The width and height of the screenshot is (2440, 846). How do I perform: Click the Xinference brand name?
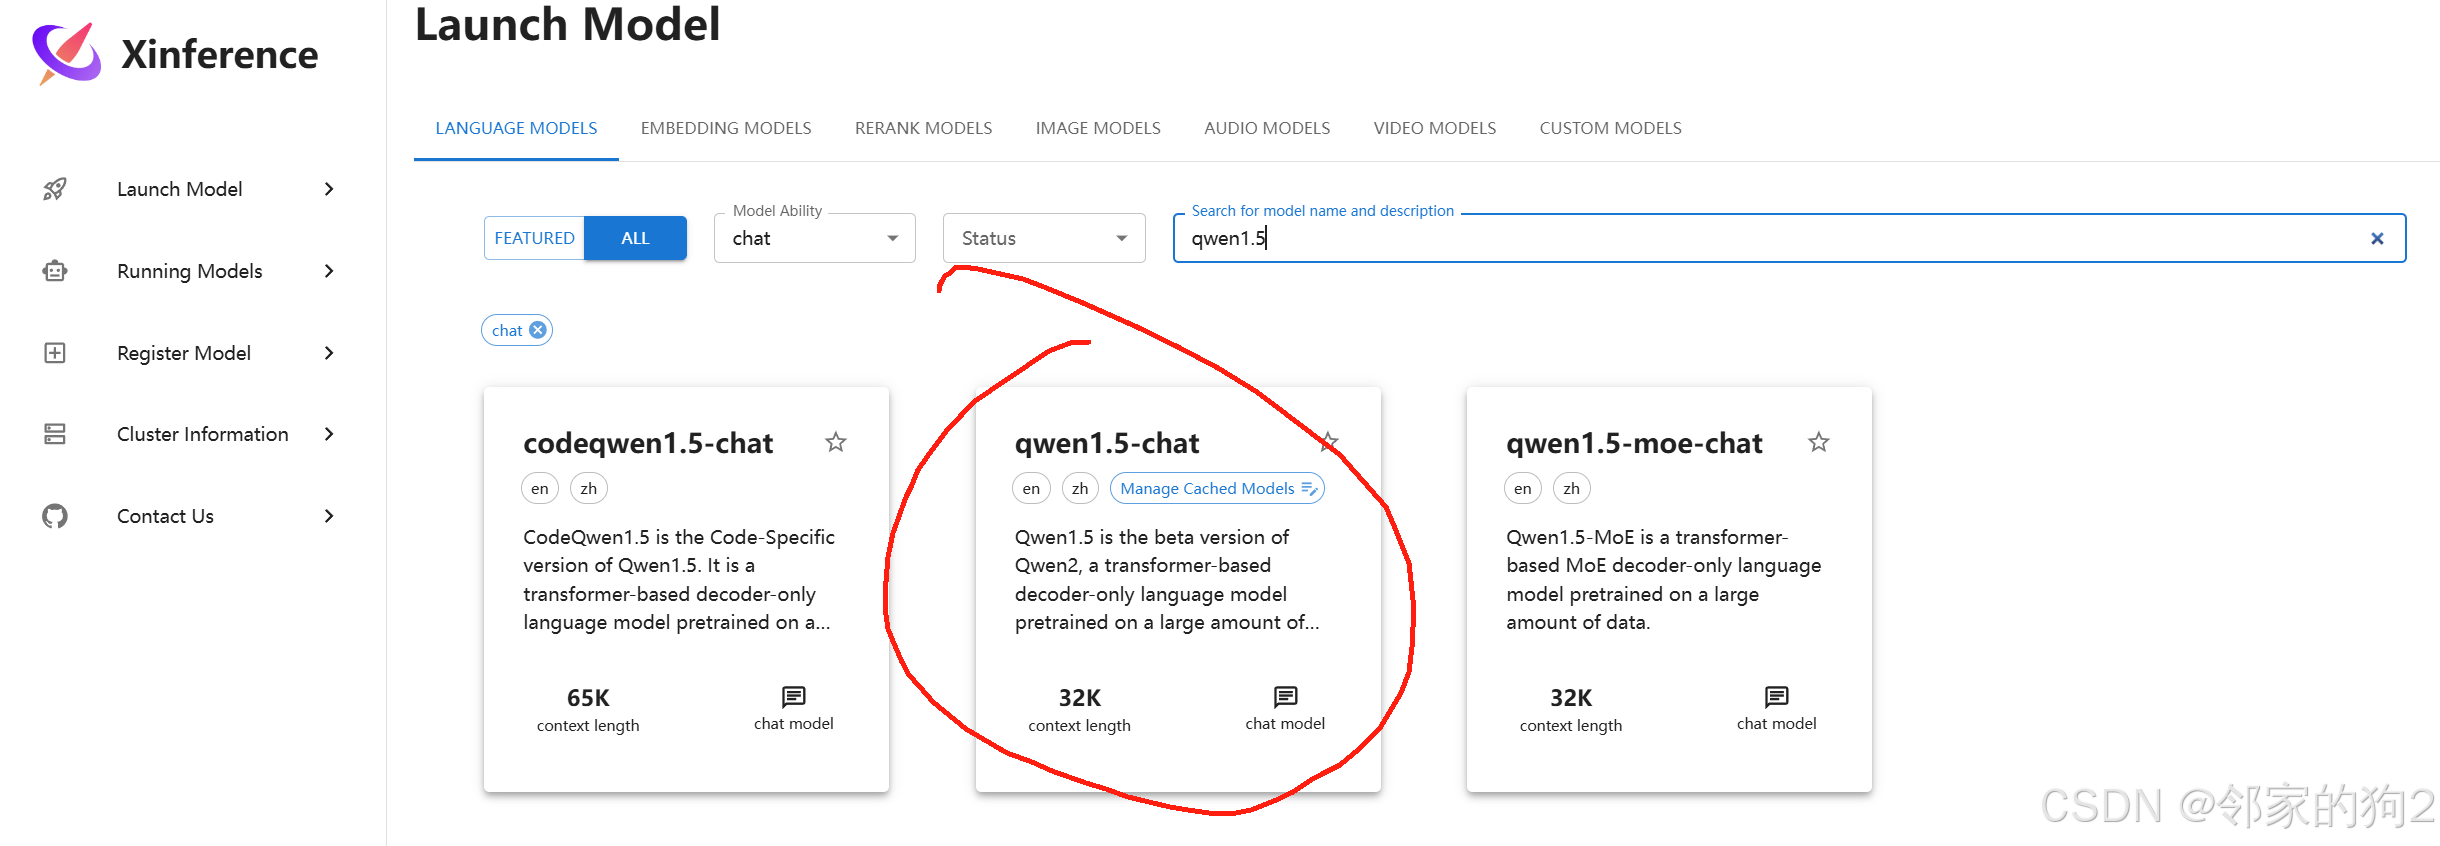220,54
